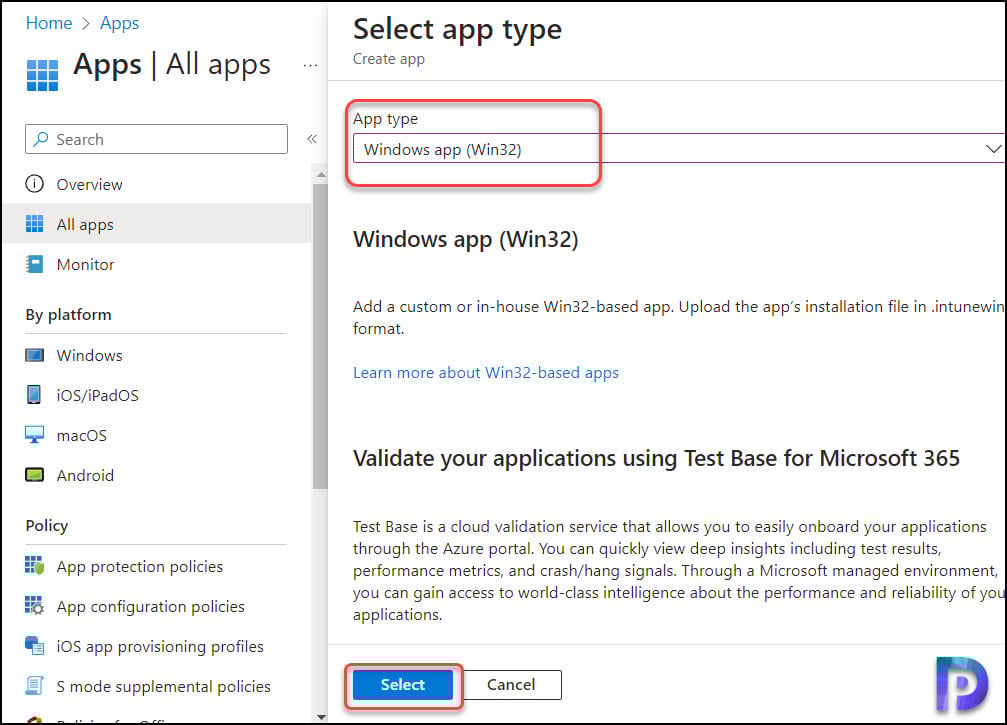Open the Monitor section
The image size is (1007, 725).
(x=157, y=264)
